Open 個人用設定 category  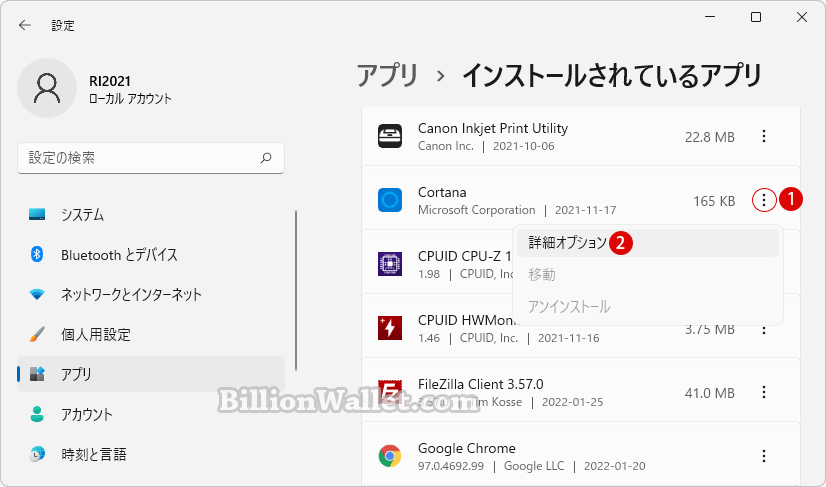pyautogui.click(x=151, y=334)
